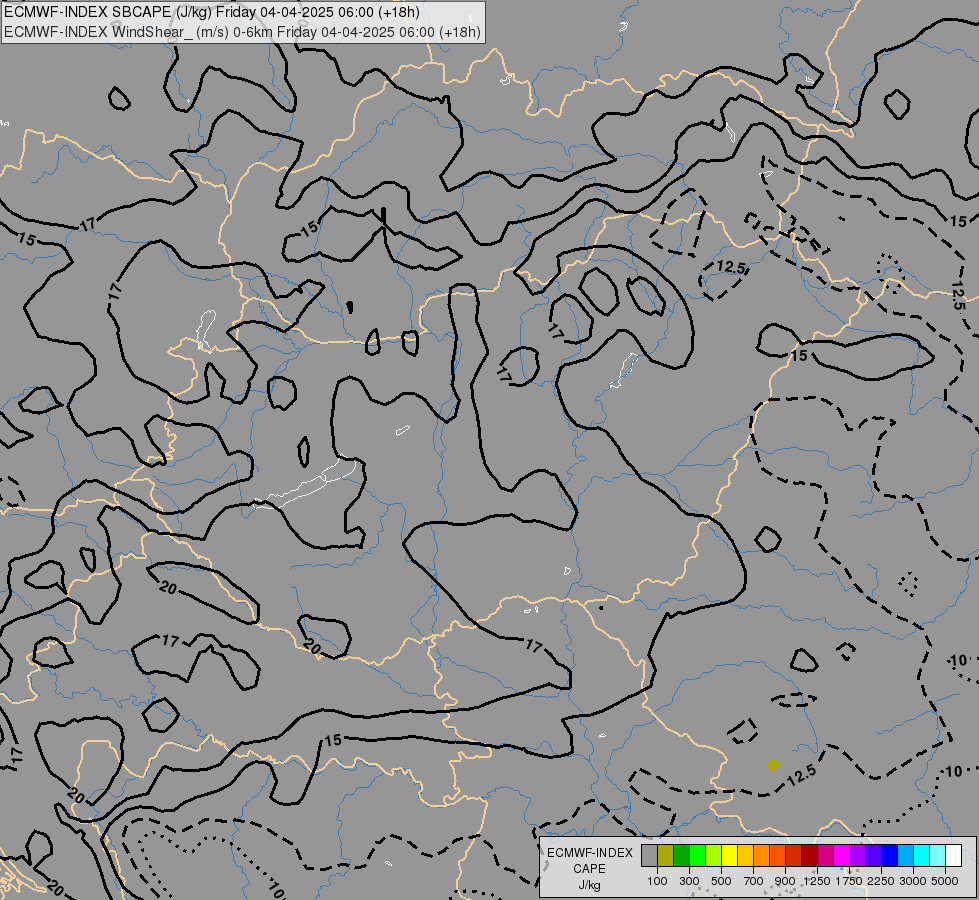The image size is (979, 900).
Task: Select the dark red swatch left of 1250
Action: 809,855
